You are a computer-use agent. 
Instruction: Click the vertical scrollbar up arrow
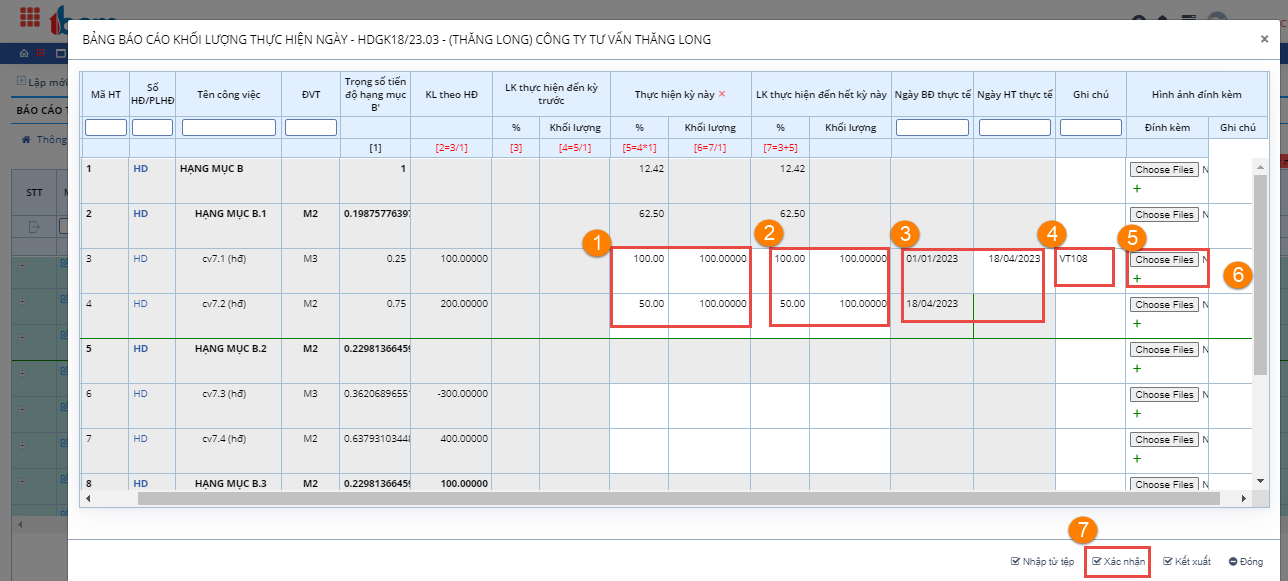(1259, 164)
